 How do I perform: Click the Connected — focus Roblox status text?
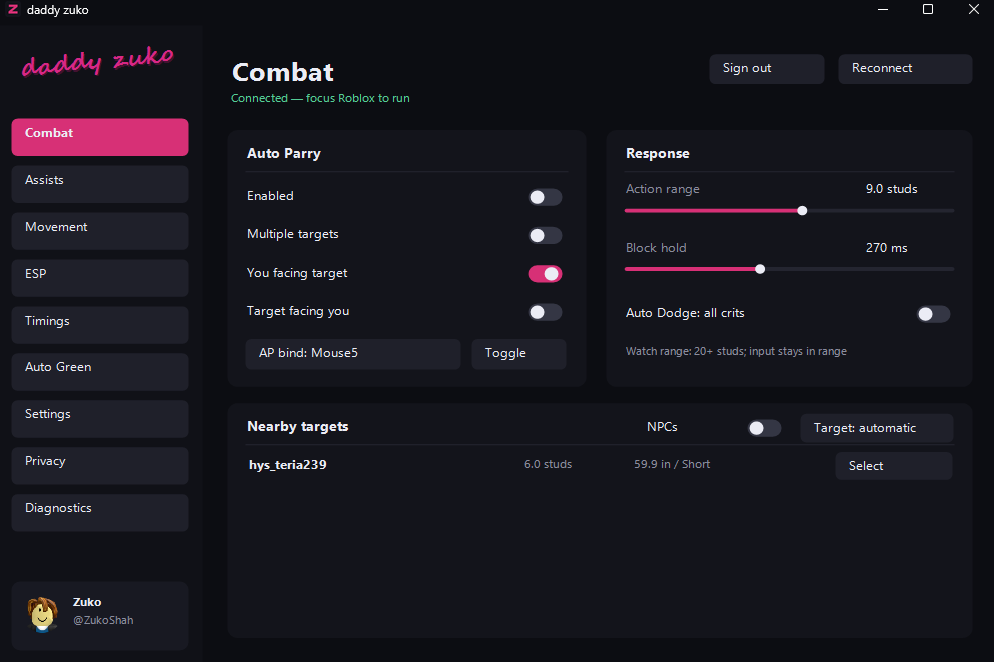[x=320, y=98]
